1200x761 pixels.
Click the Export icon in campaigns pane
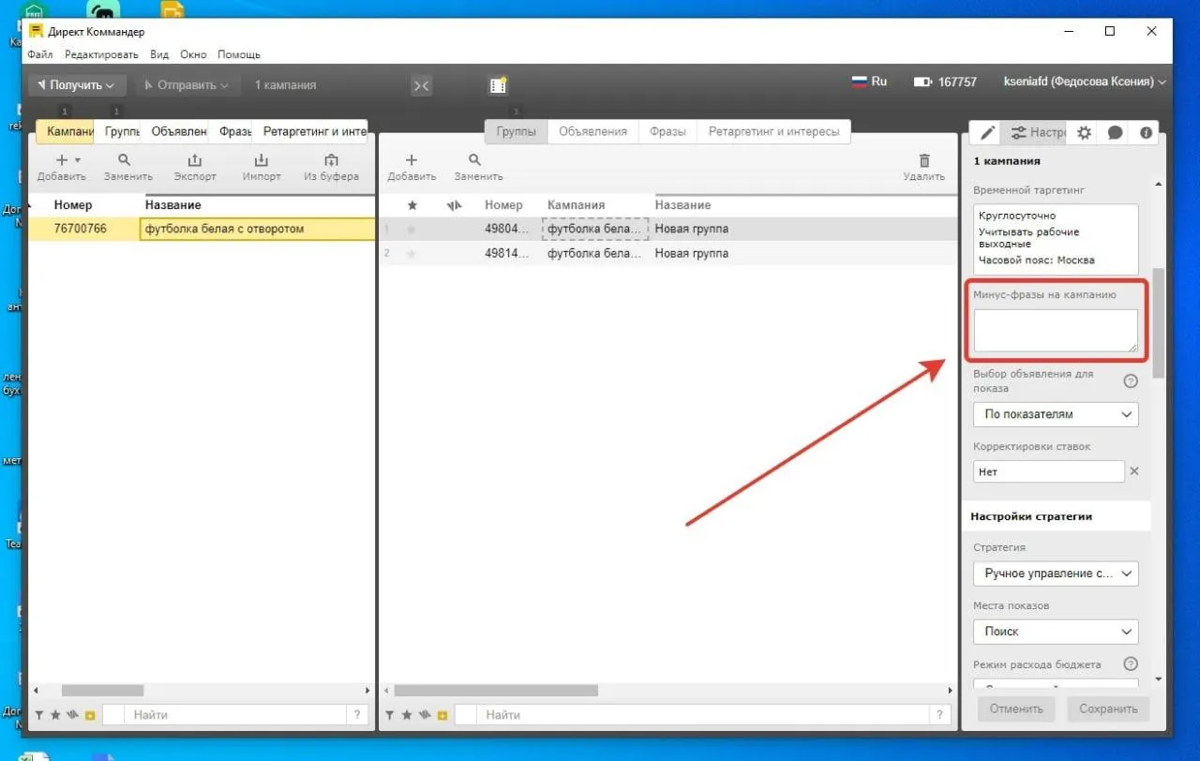pyautogui.click(x=195, y=160)
